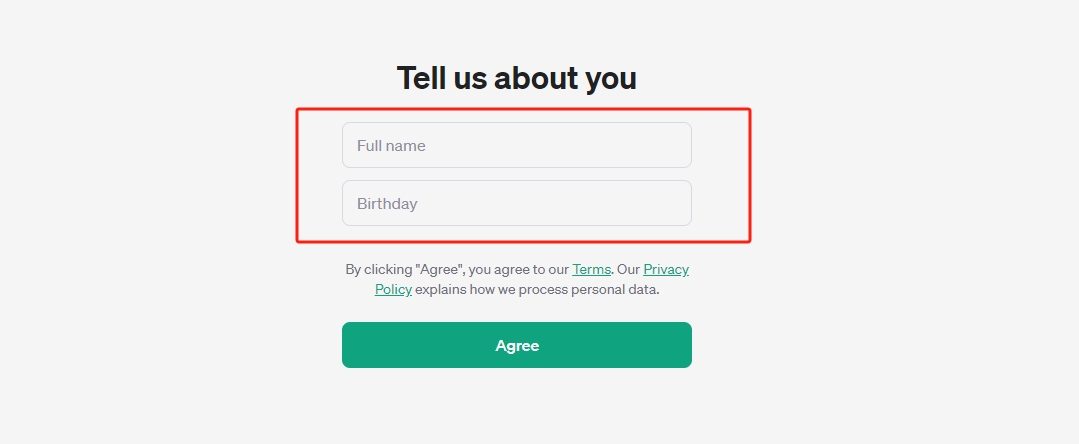Click the Full name input field
1079x444 pixels.
516,145
